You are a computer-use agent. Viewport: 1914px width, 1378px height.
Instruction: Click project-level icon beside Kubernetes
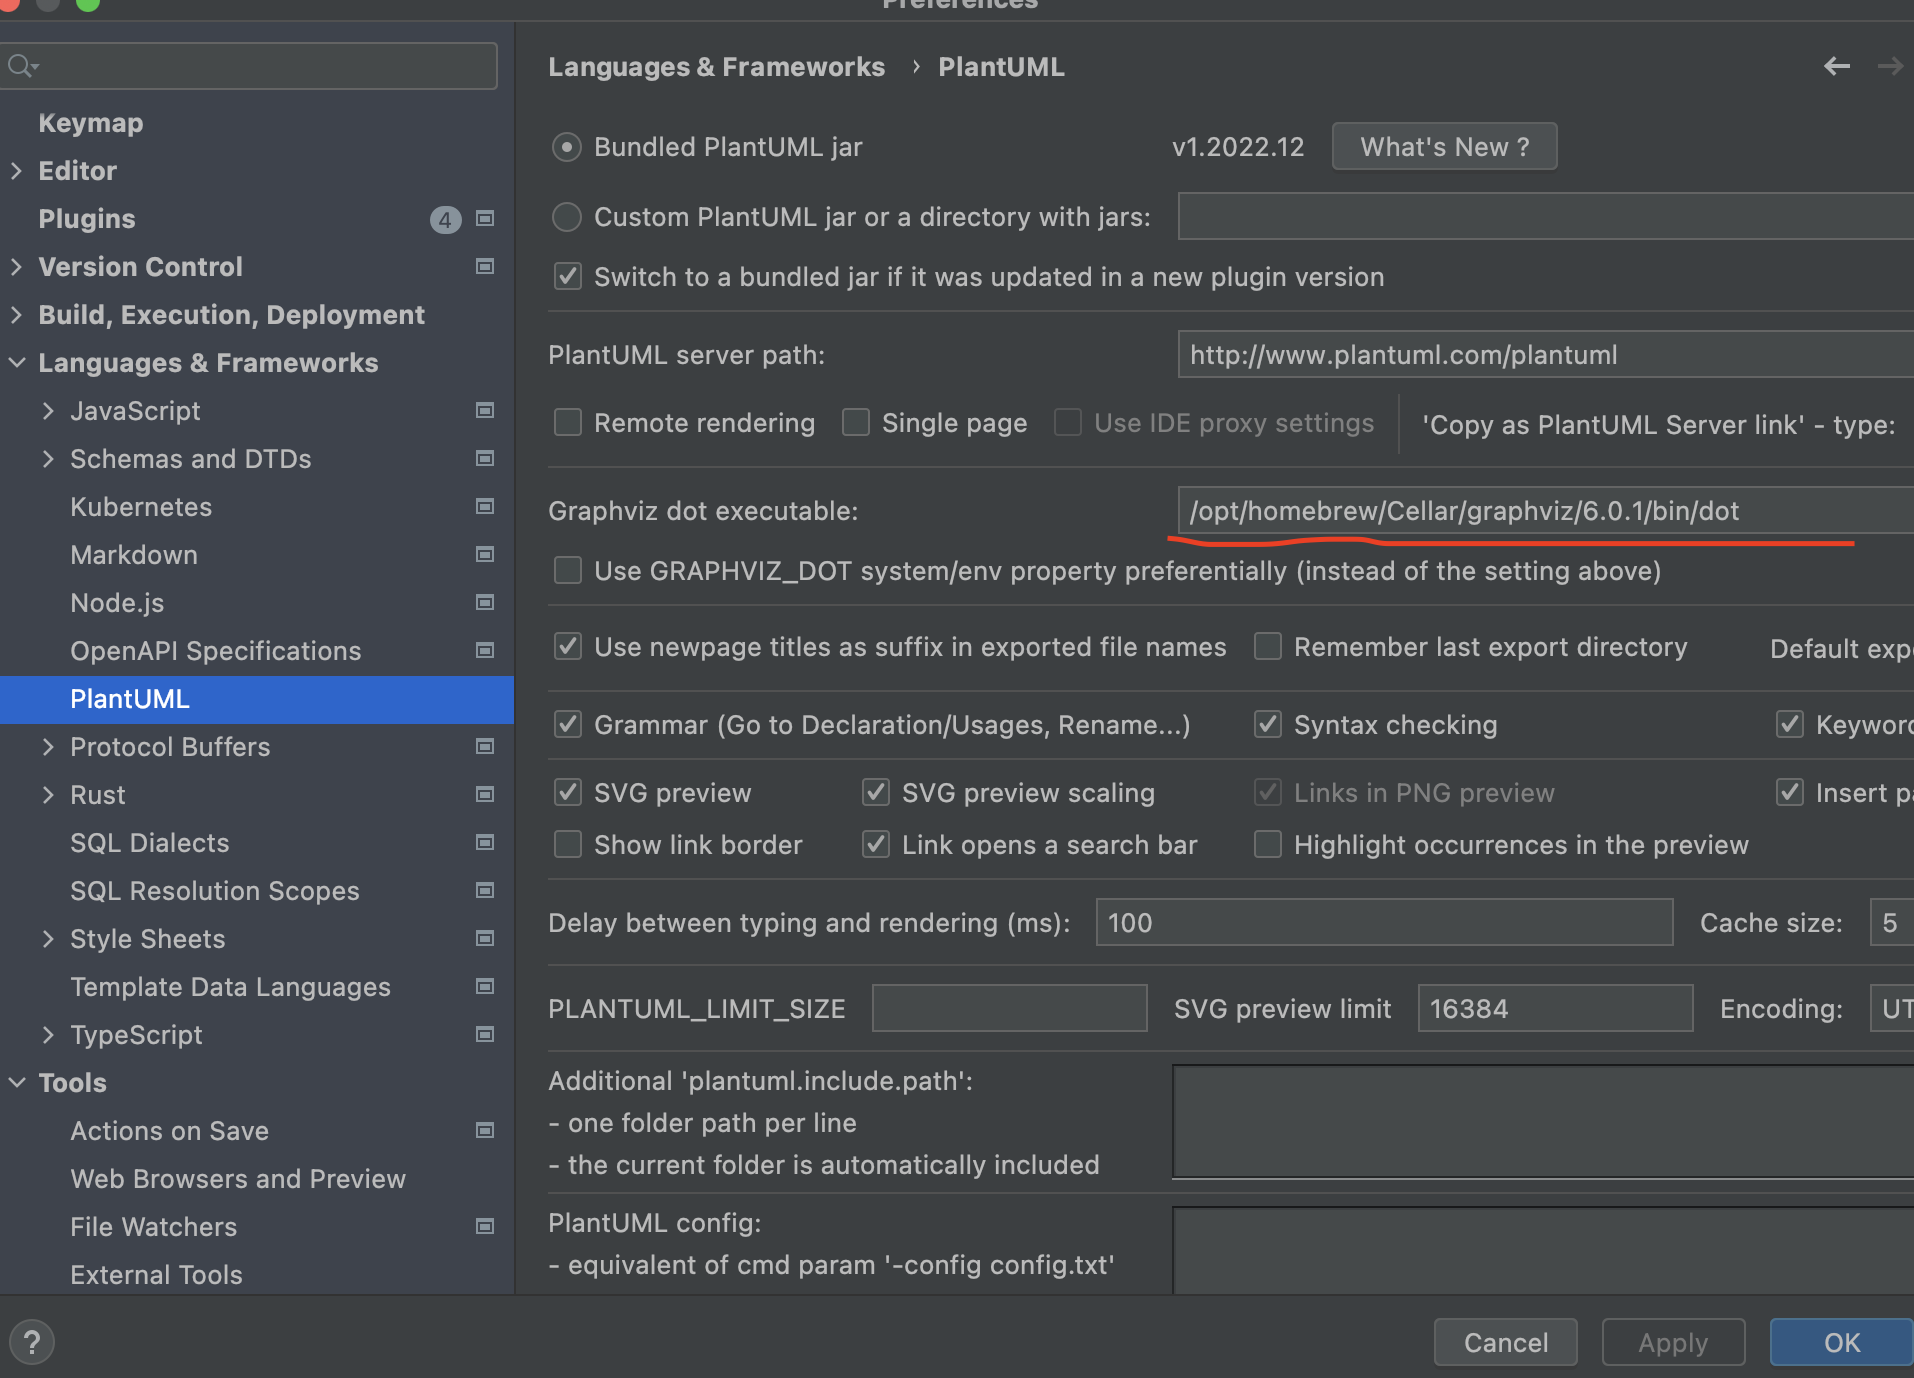tap(485, 507)
